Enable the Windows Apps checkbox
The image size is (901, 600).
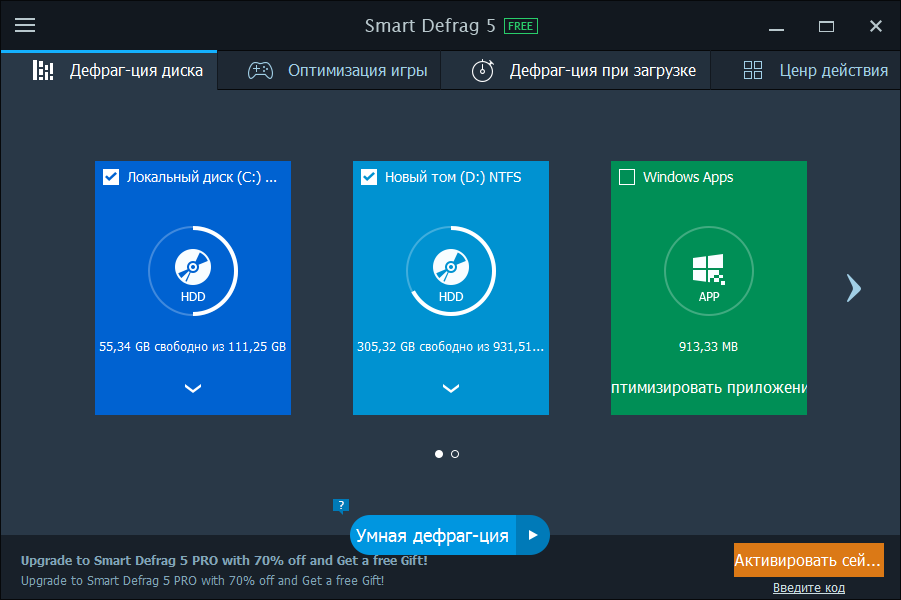click(627, 177)
